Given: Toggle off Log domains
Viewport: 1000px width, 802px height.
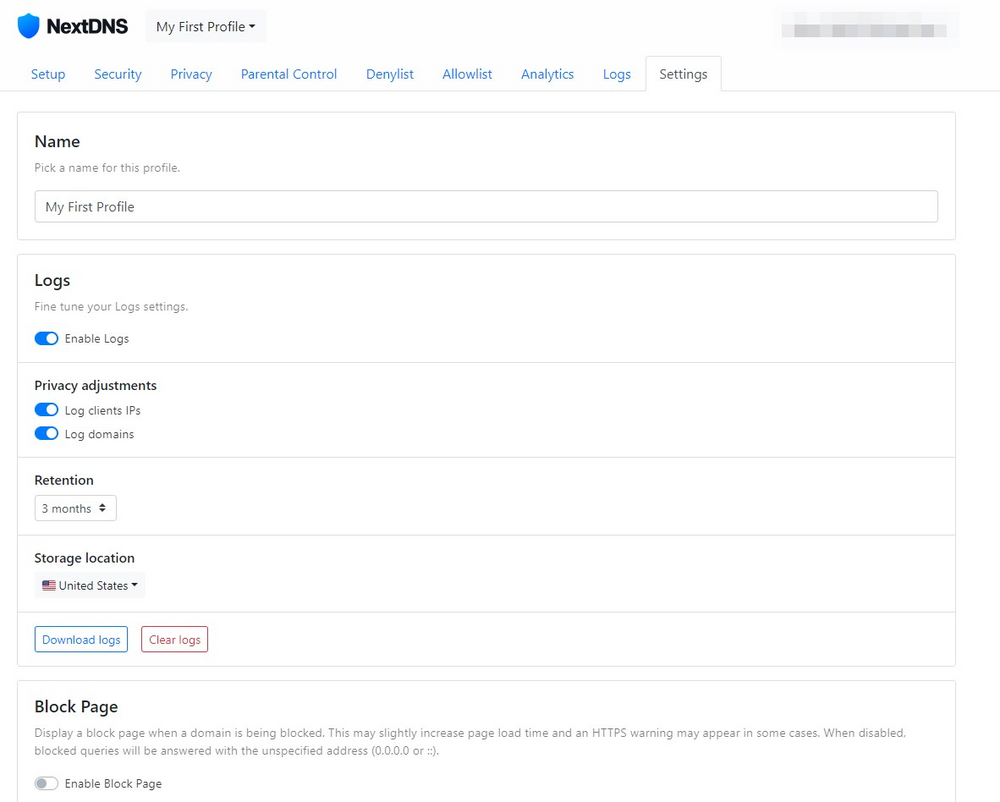Looking at the screenshot, I should [46, 434].
